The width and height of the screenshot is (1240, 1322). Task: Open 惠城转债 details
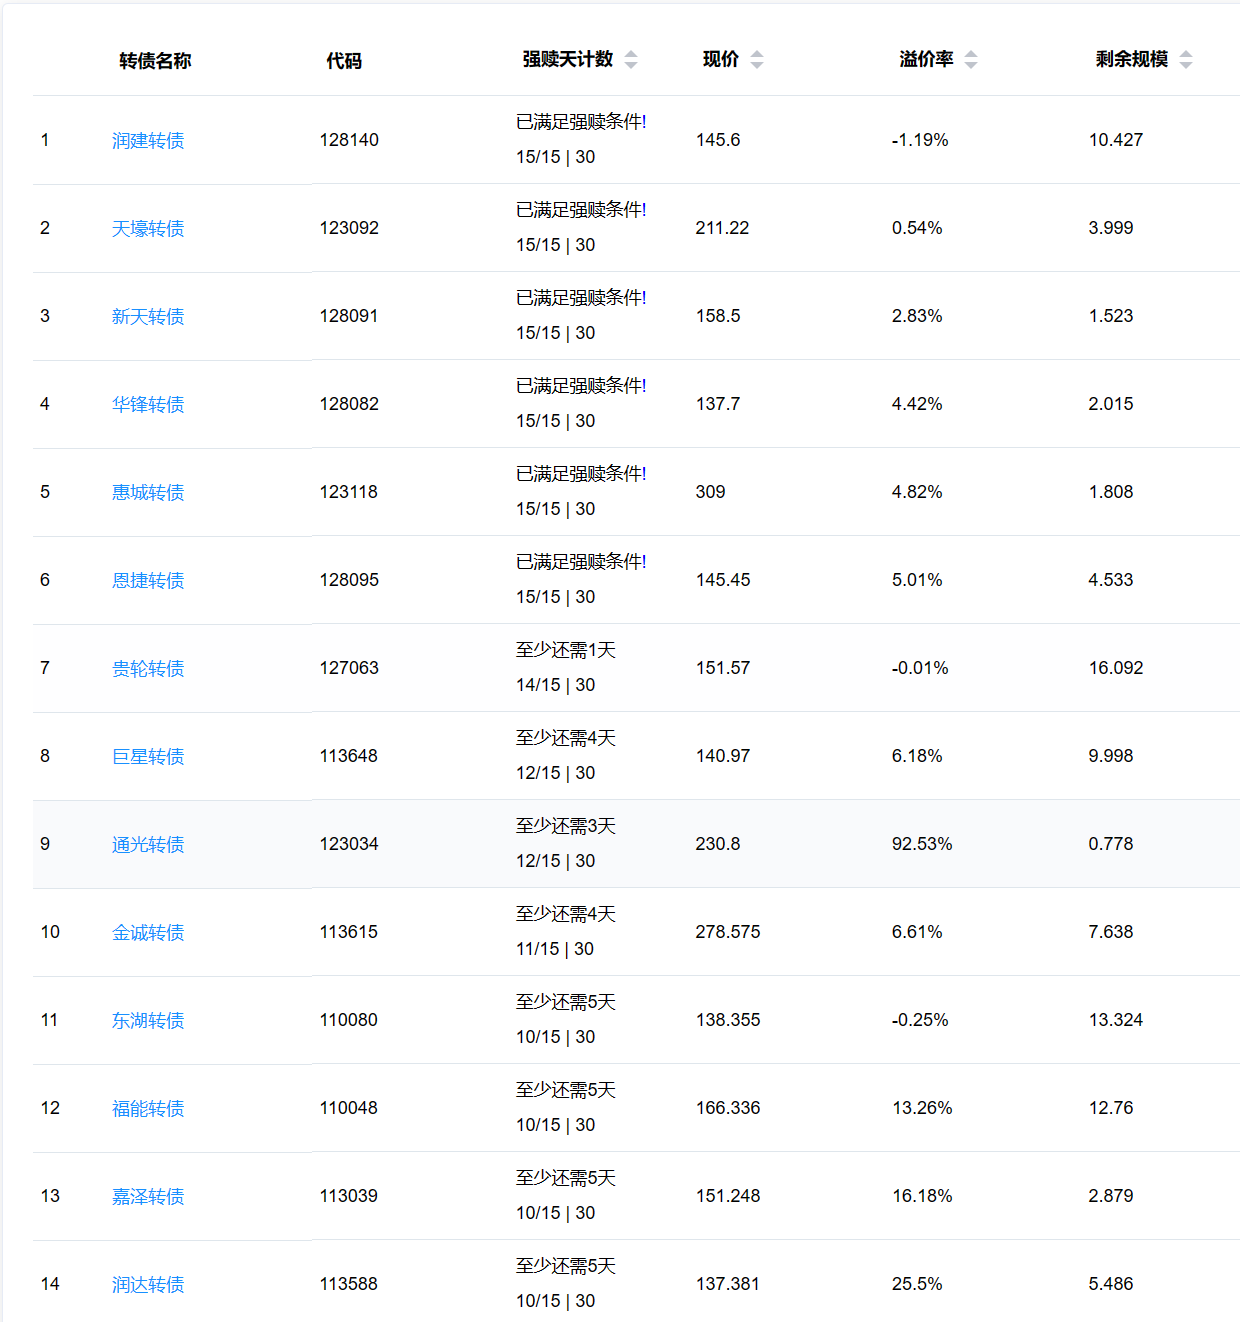pyautogui.click(x=148, y=493)
